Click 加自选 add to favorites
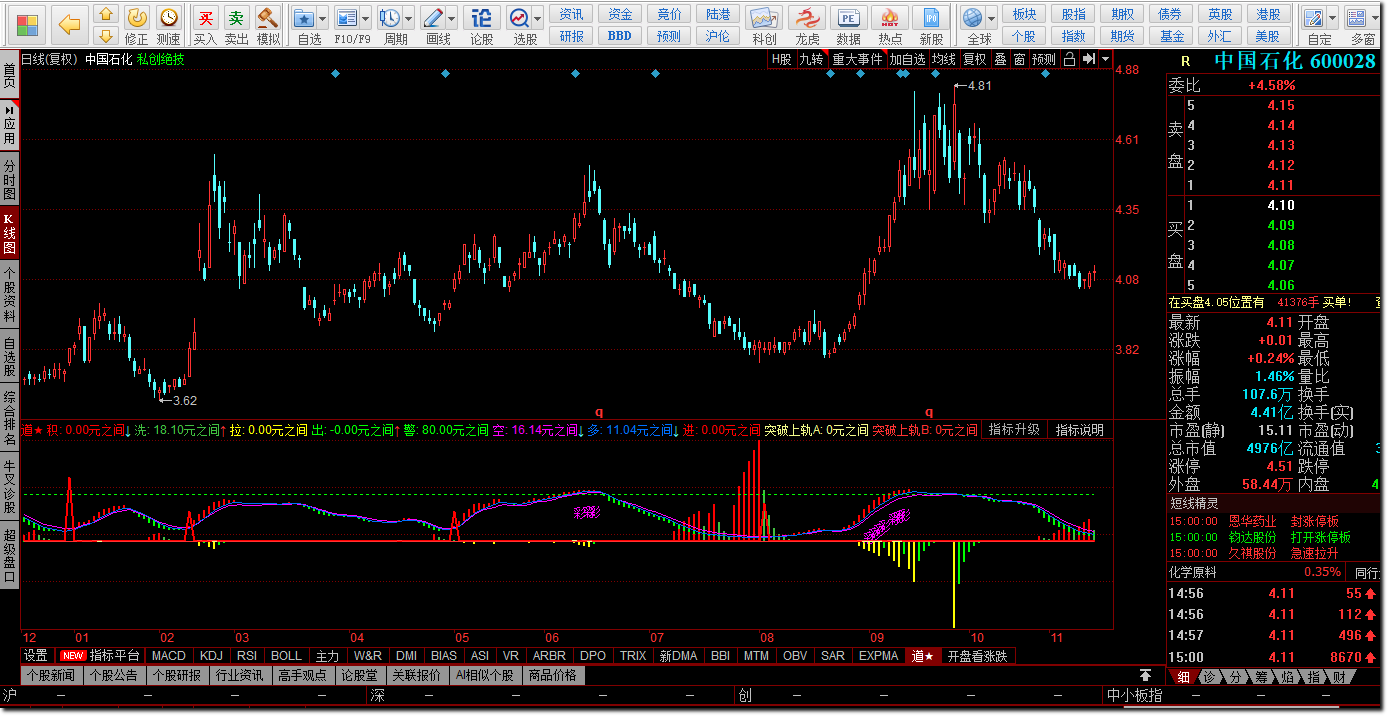 pyautogui.click(x=908, y=59)
